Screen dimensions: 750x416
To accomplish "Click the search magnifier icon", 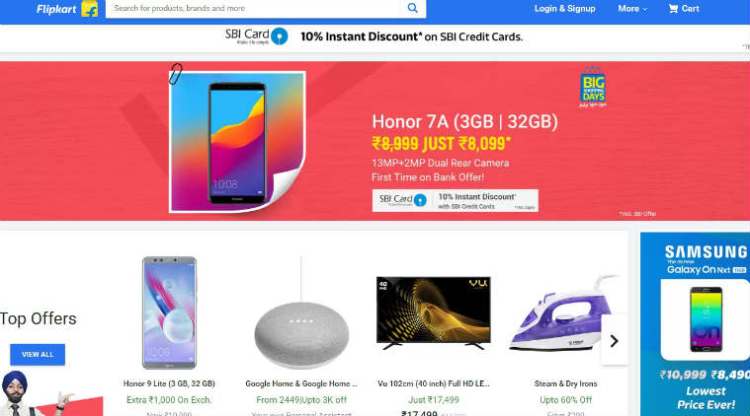I will pyautogui.click(x=412, y=8).
